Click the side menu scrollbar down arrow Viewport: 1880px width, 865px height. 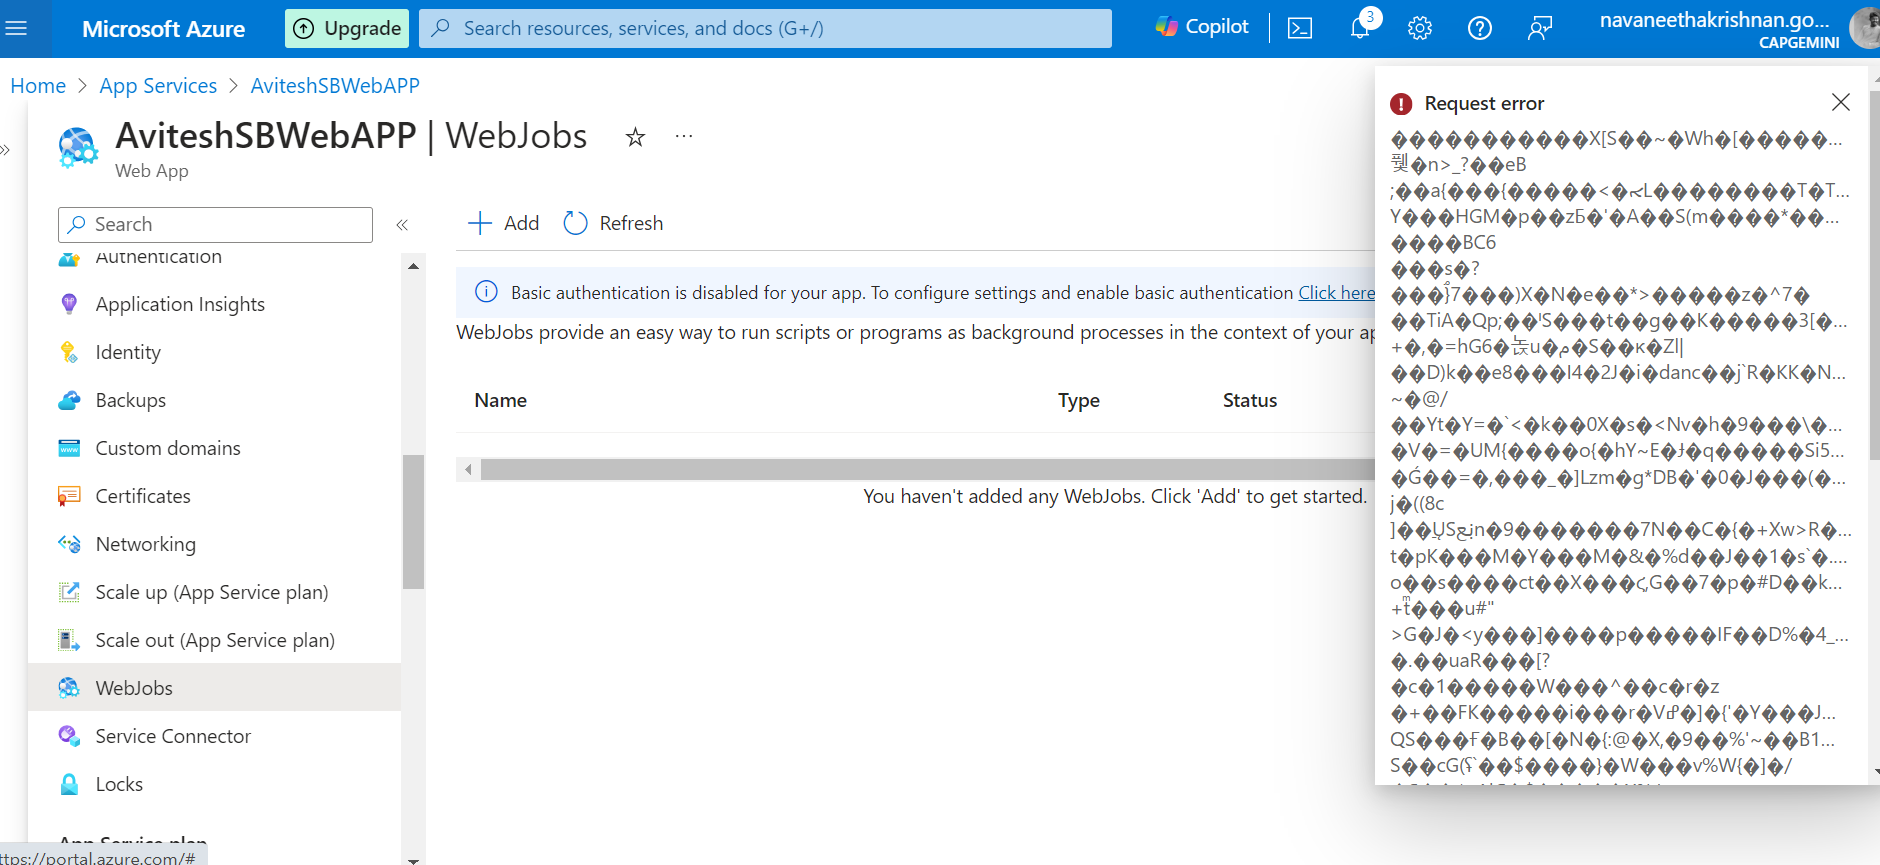pyautogui.click(x=413, y=859)
